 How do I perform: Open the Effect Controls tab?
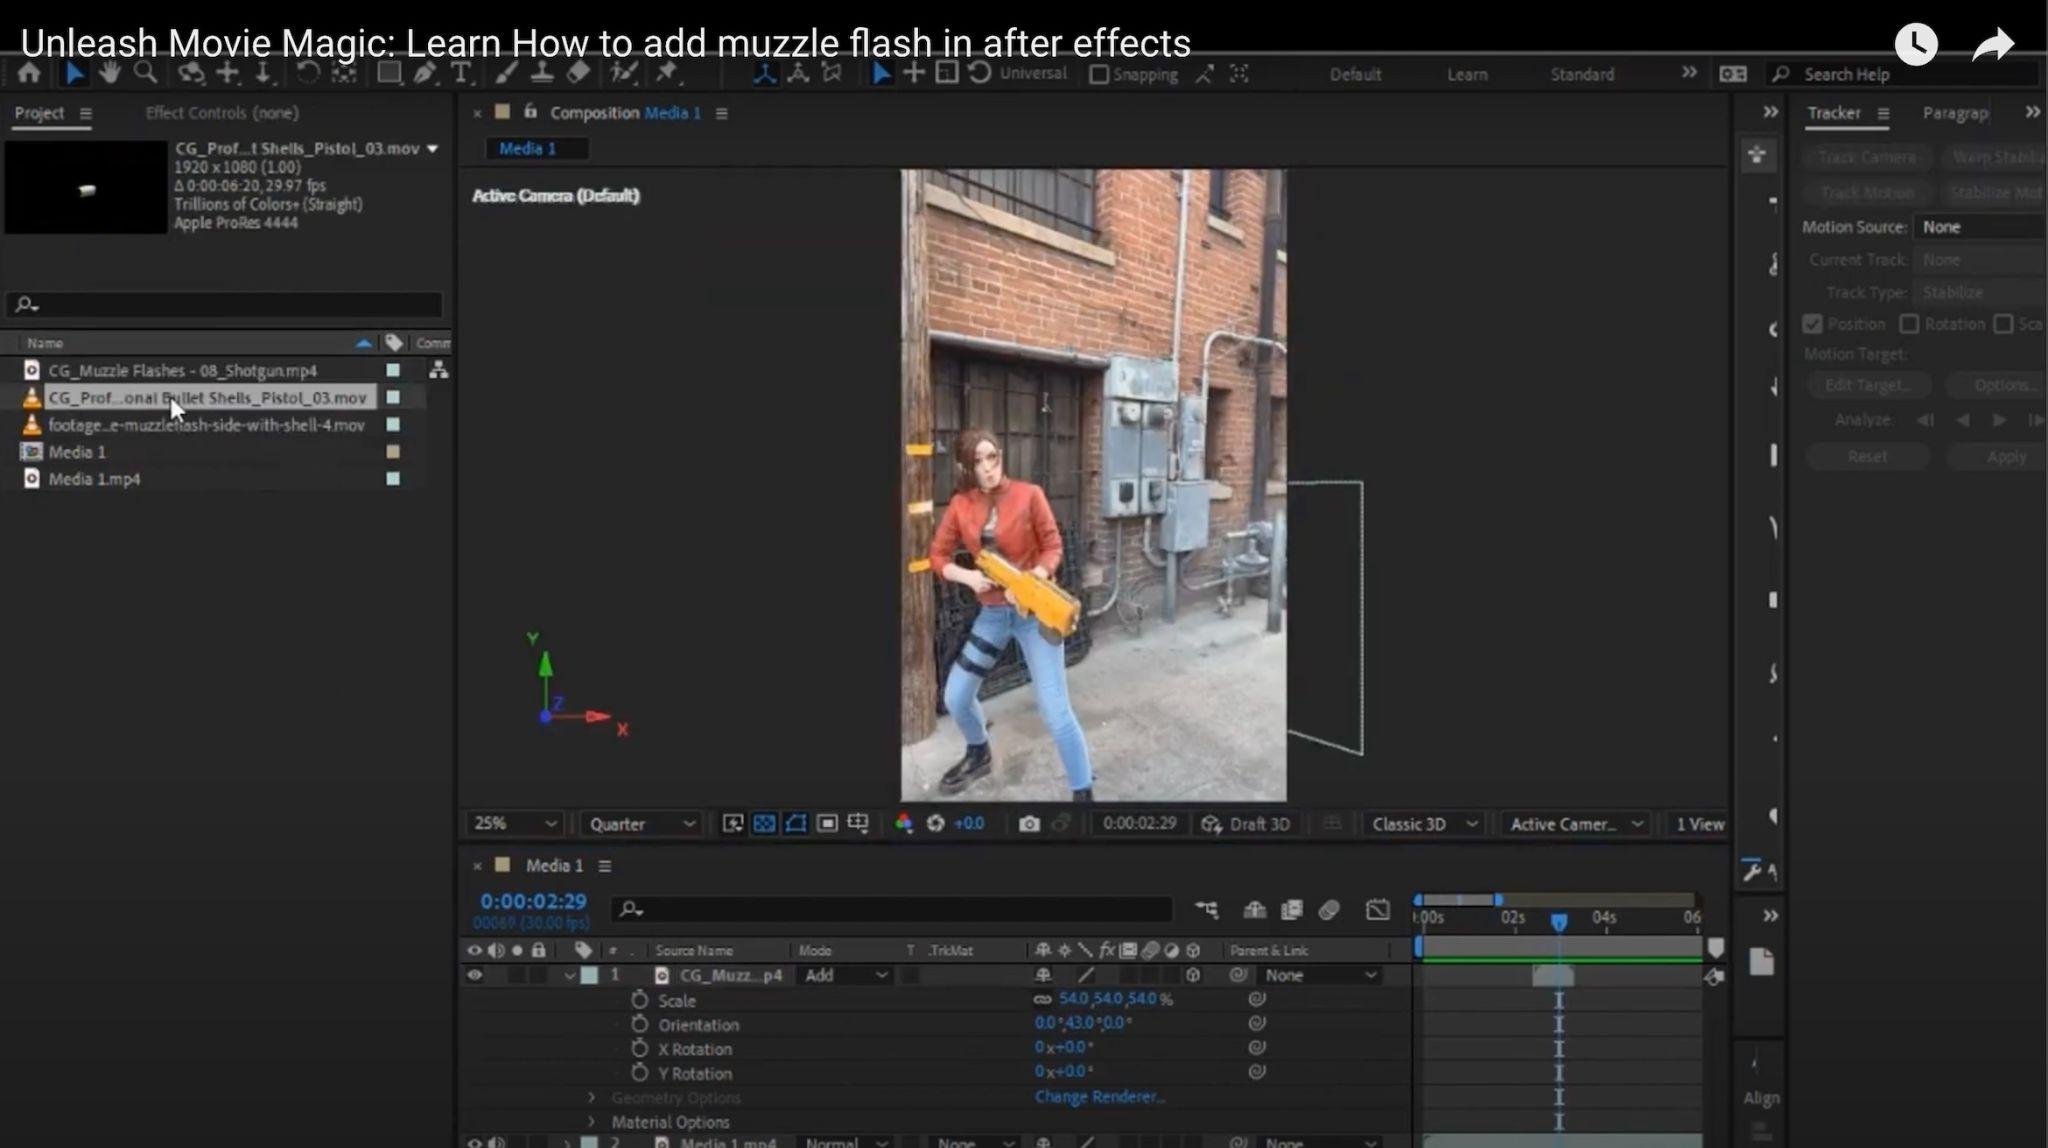click(x=221, y=113)
